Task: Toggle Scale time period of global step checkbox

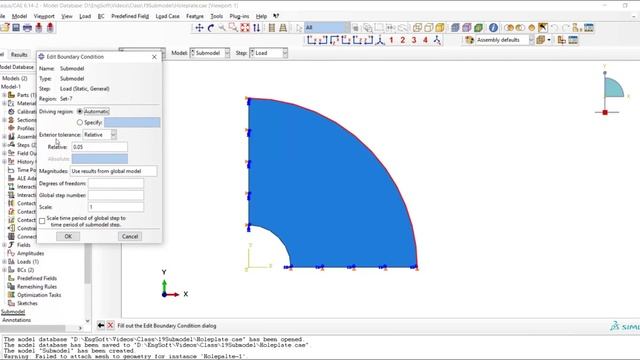Action: coord(42,221)
